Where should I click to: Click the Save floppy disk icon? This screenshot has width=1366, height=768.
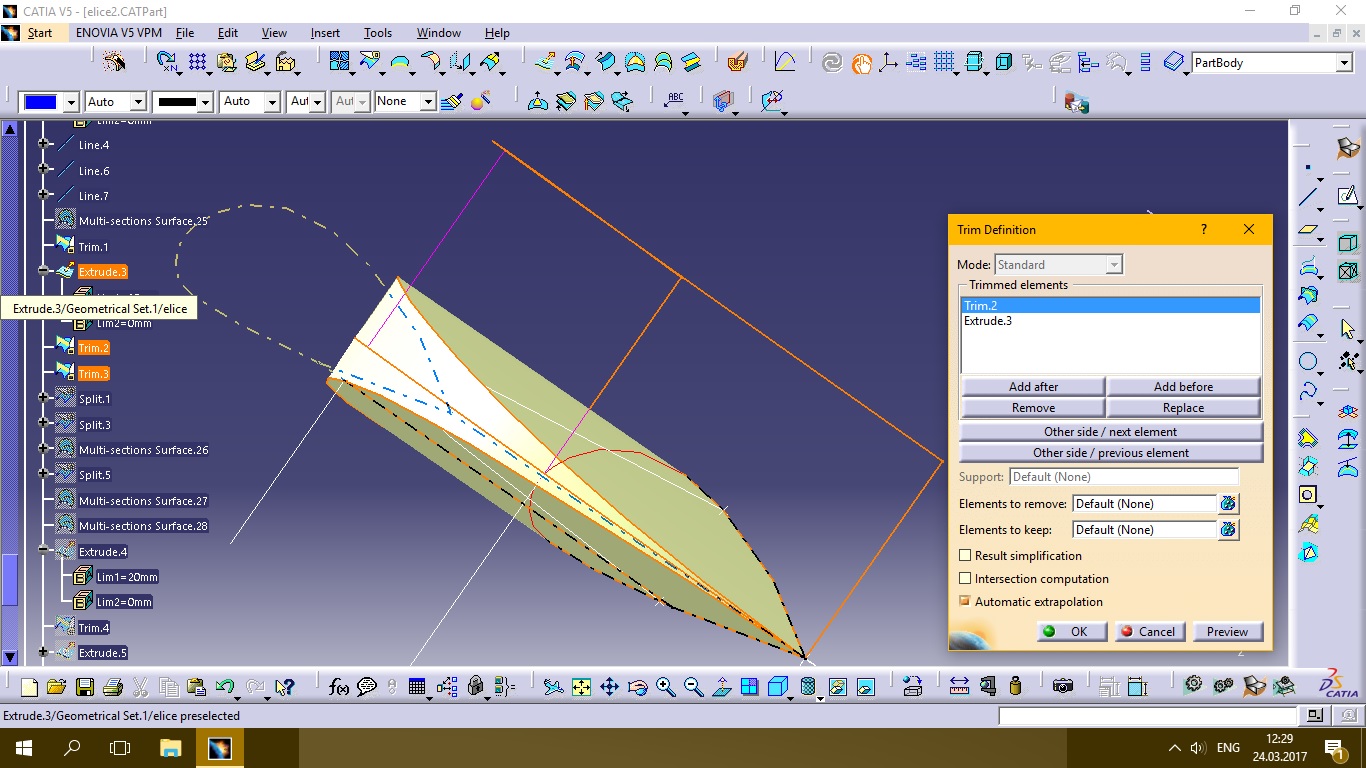[x=84, y=687]
